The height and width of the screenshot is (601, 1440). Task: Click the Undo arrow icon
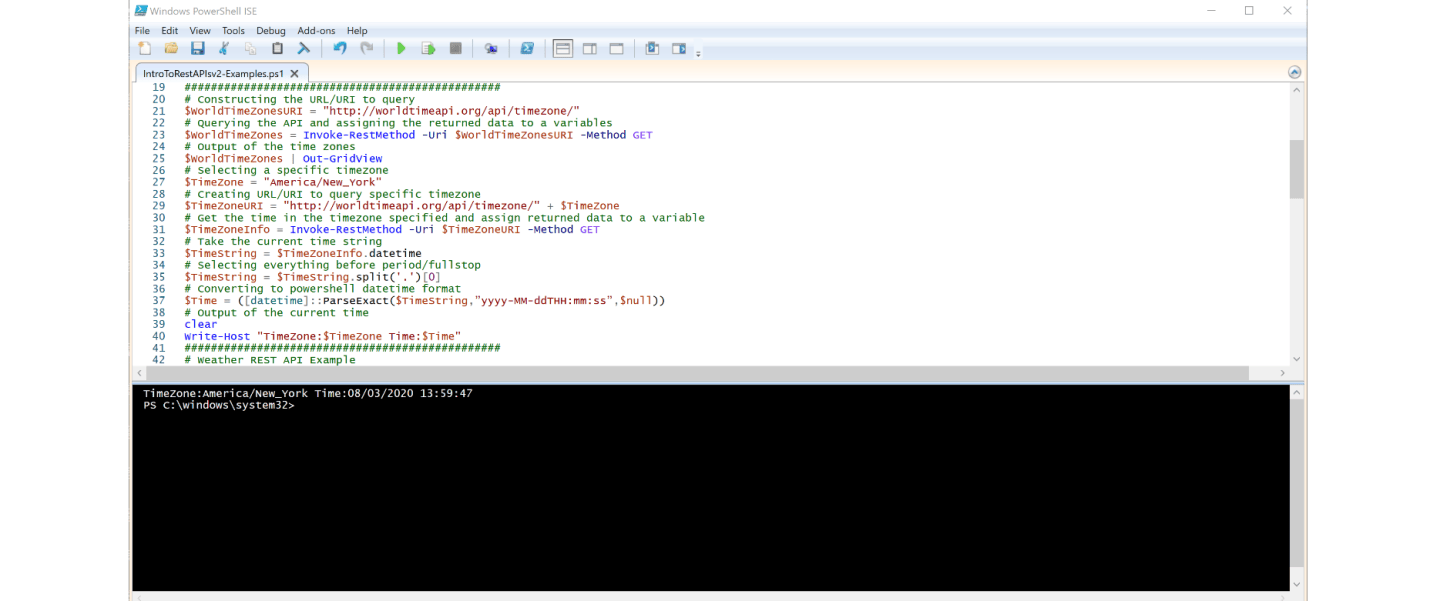coord(340,48)
